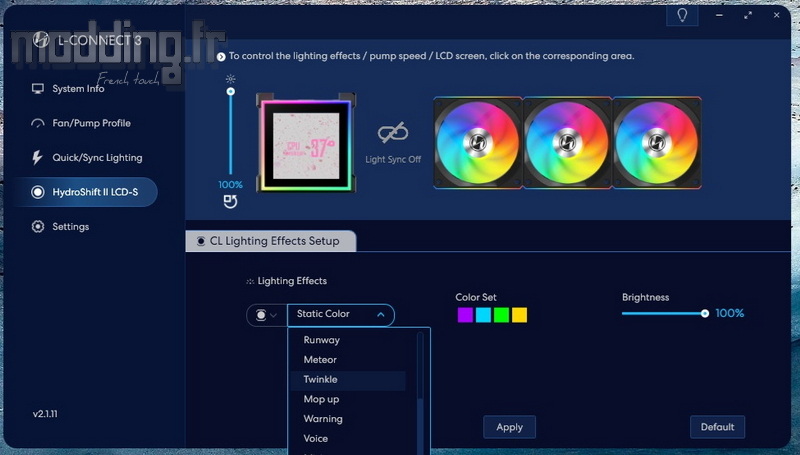Open Fan/Pump Profile section
Screen dimensions: 800x455
coord(91,123)
